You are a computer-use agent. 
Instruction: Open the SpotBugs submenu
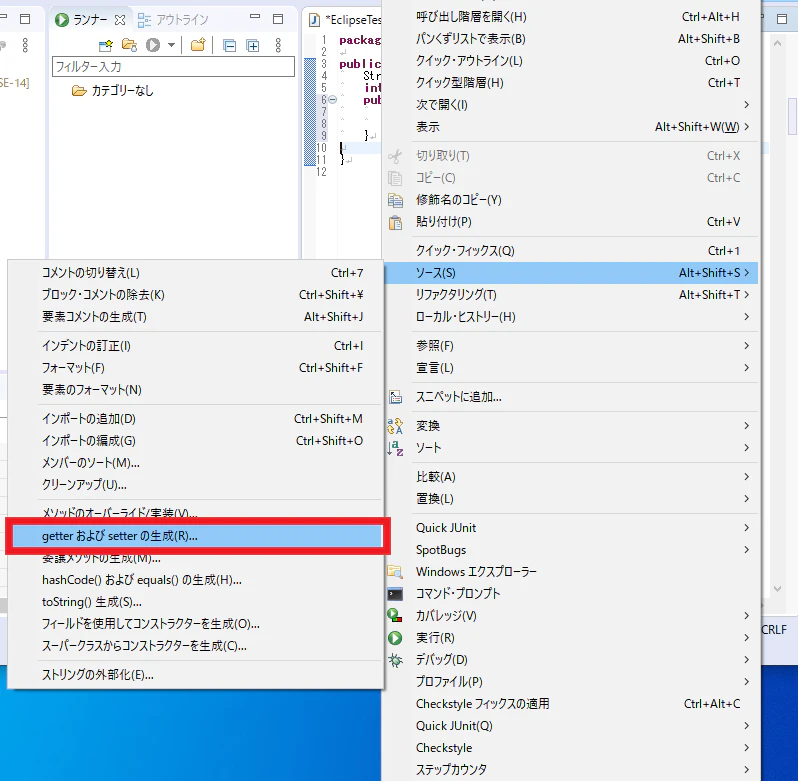click(571, 549)
